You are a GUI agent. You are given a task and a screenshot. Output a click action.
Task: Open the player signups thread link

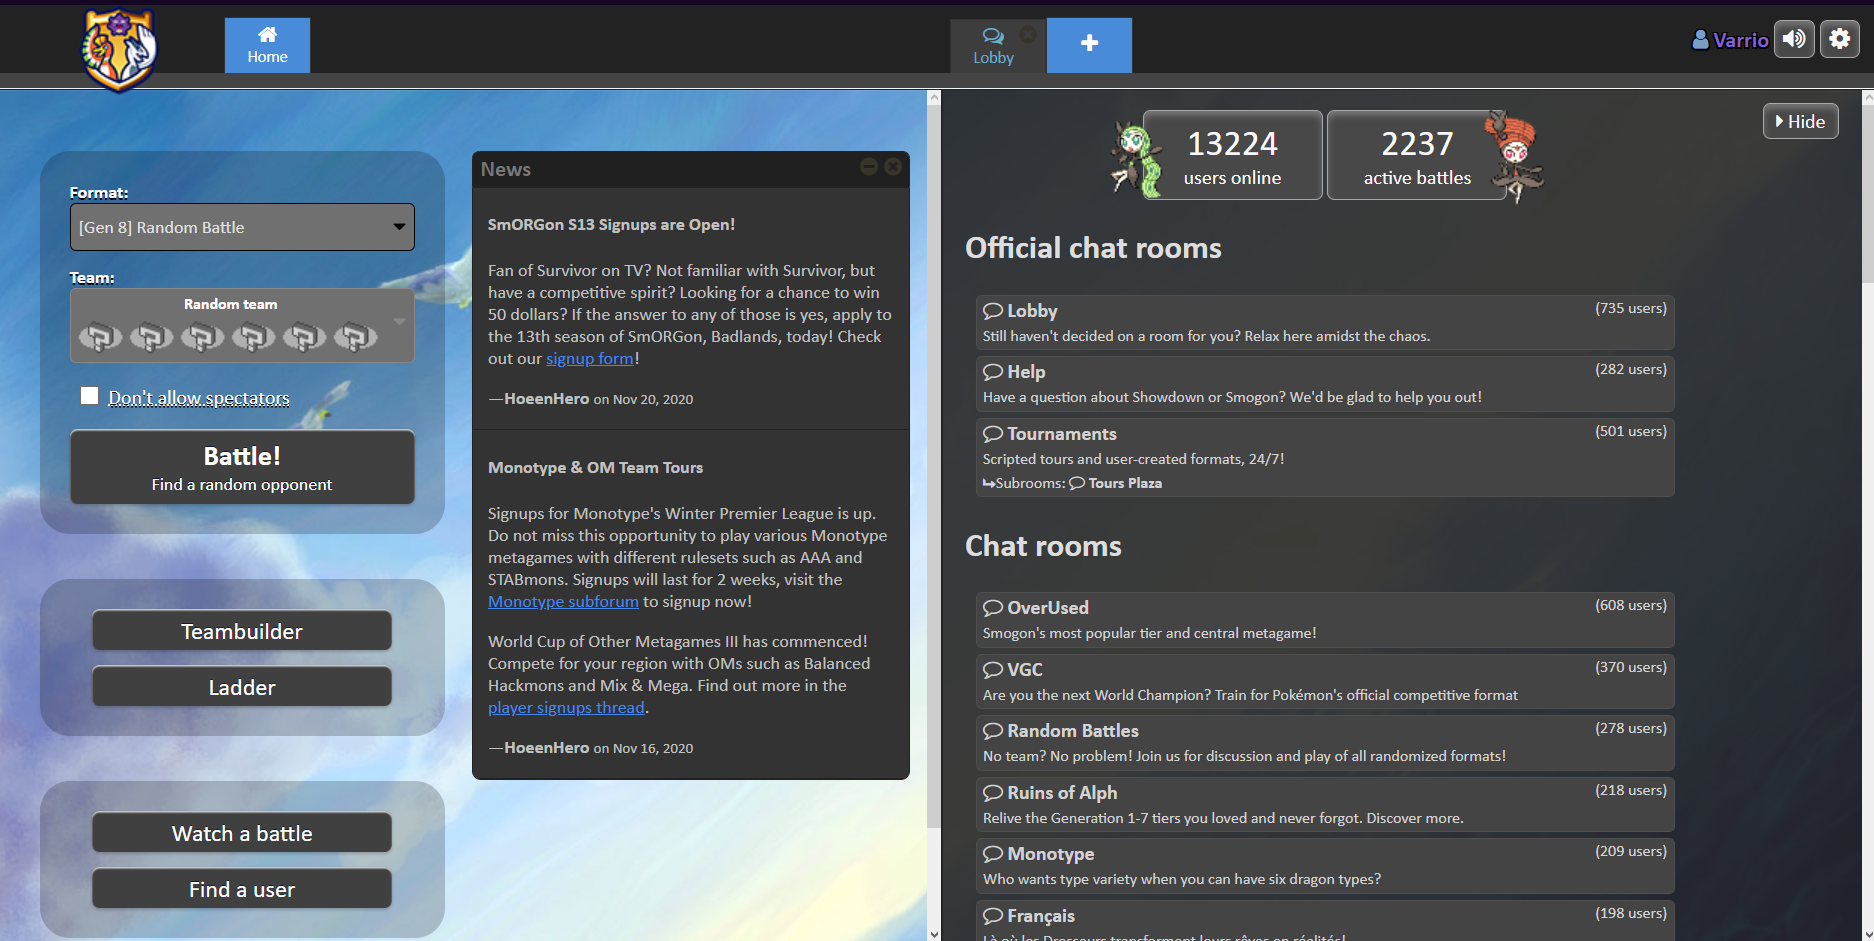(x=566, y=707)
